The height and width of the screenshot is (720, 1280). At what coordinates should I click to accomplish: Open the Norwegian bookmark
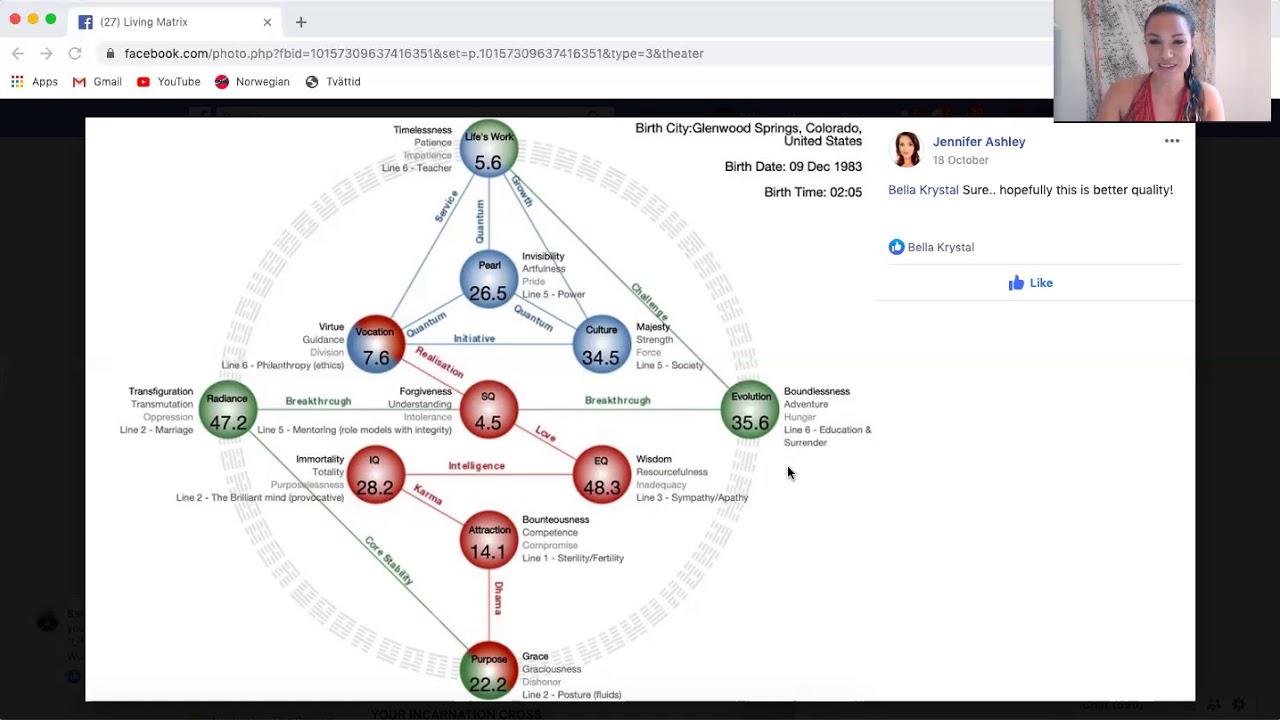point(252,82)
